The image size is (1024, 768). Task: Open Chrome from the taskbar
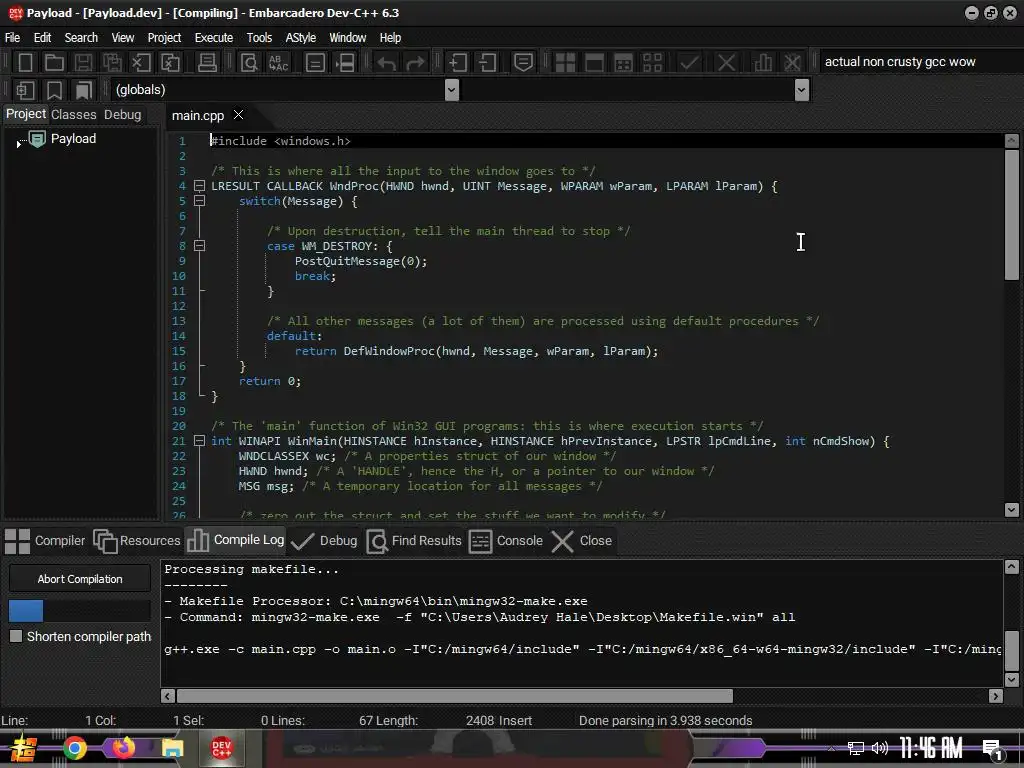[75, 748]
